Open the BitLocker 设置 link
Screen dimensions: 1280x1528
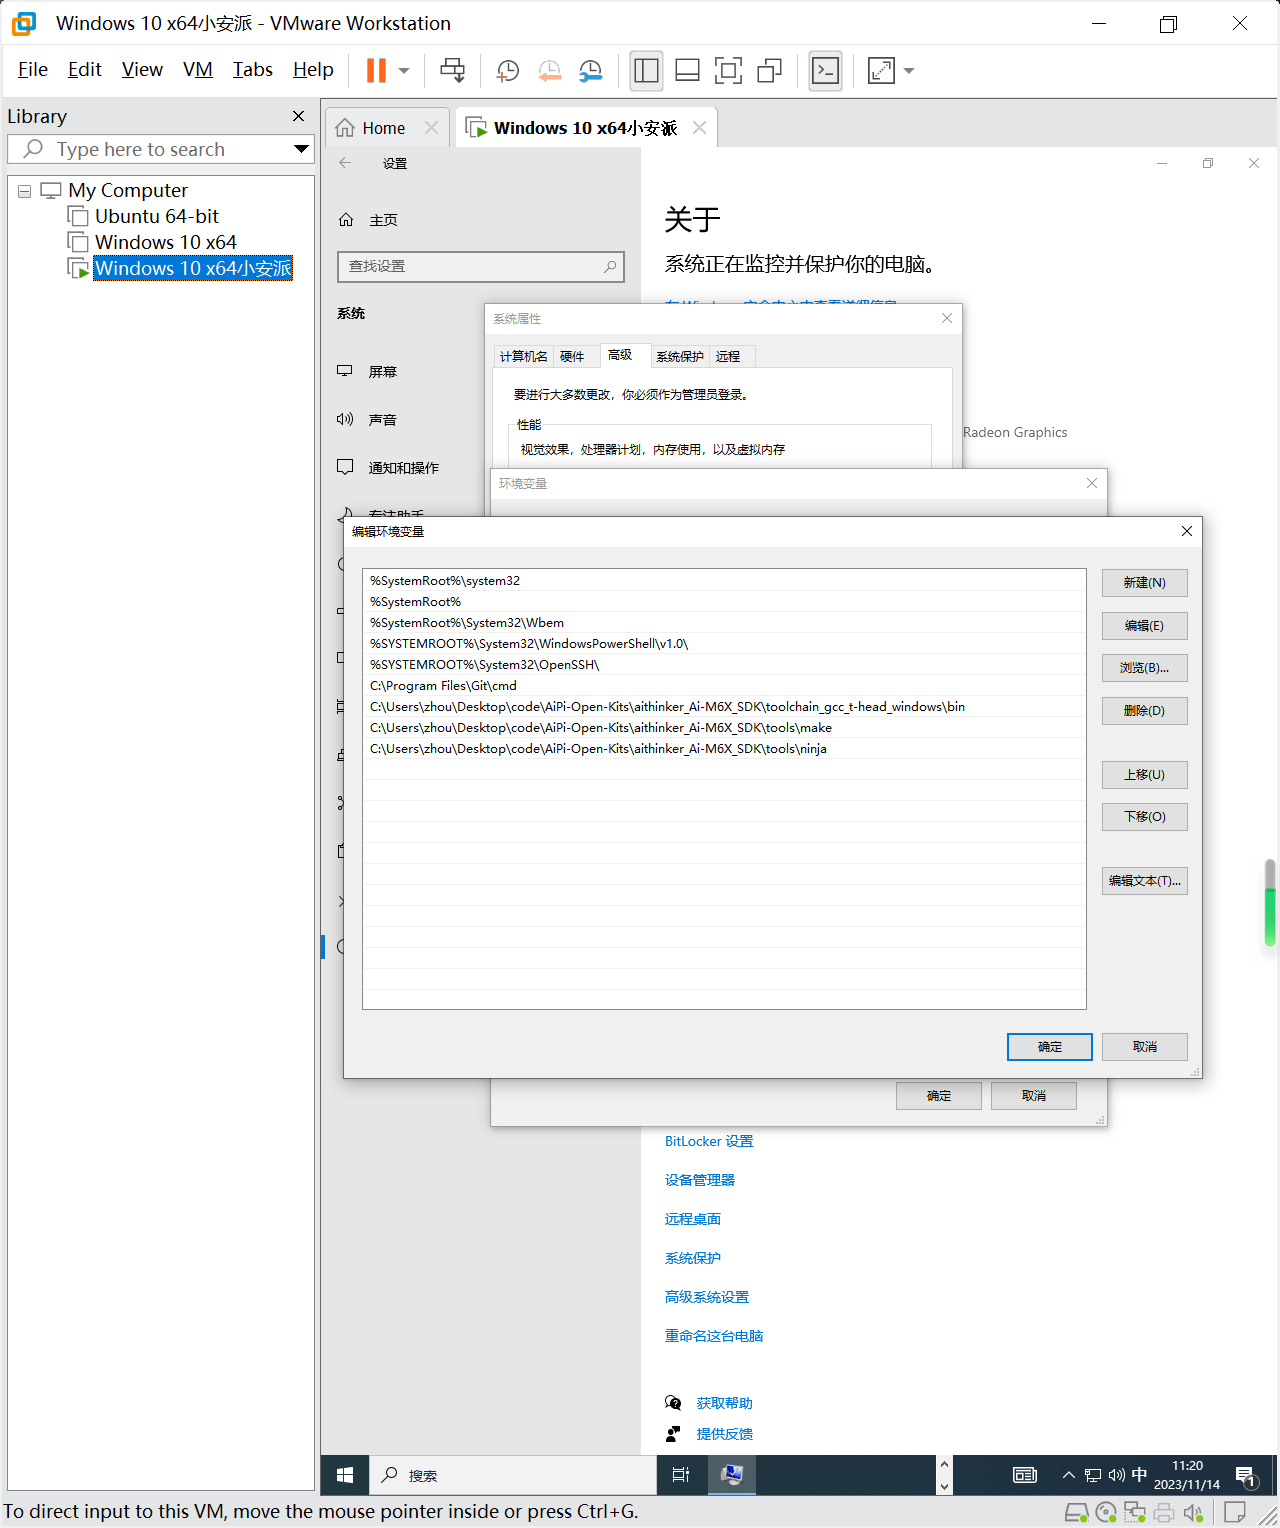(709, 1141)
